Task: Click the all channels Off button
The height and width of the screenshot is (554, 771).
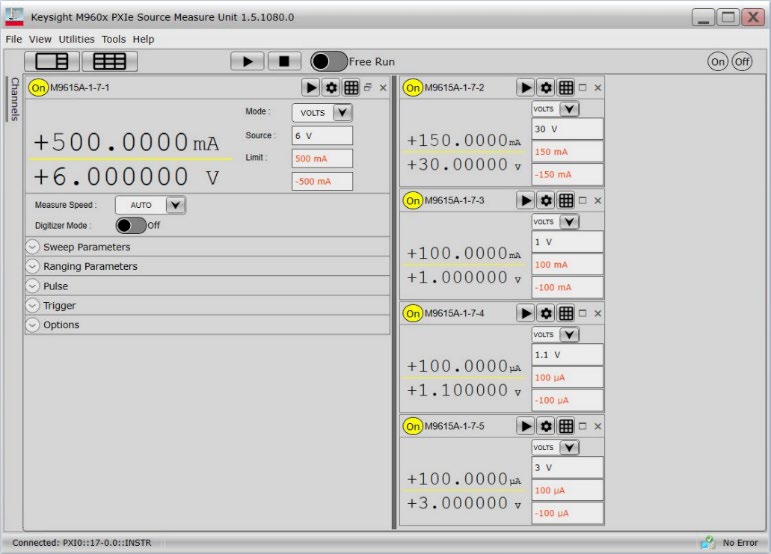Action: (x=741, y=62)
